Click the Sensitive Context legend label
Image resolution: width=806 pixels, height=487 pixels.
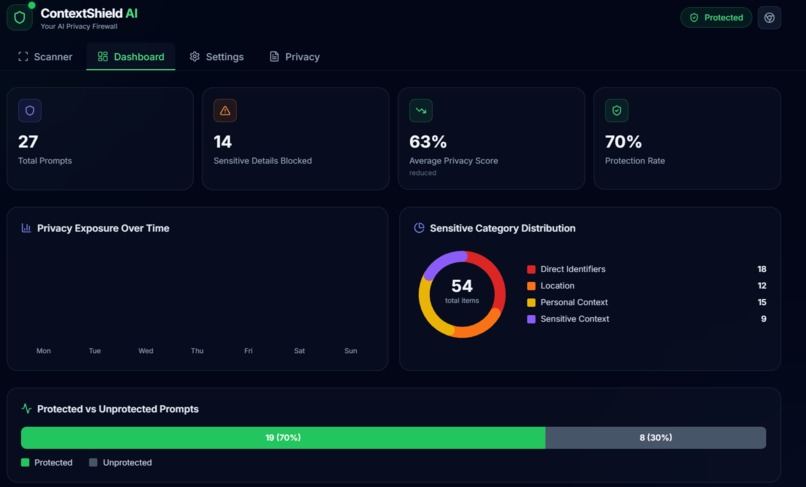(x=575, y=319)
